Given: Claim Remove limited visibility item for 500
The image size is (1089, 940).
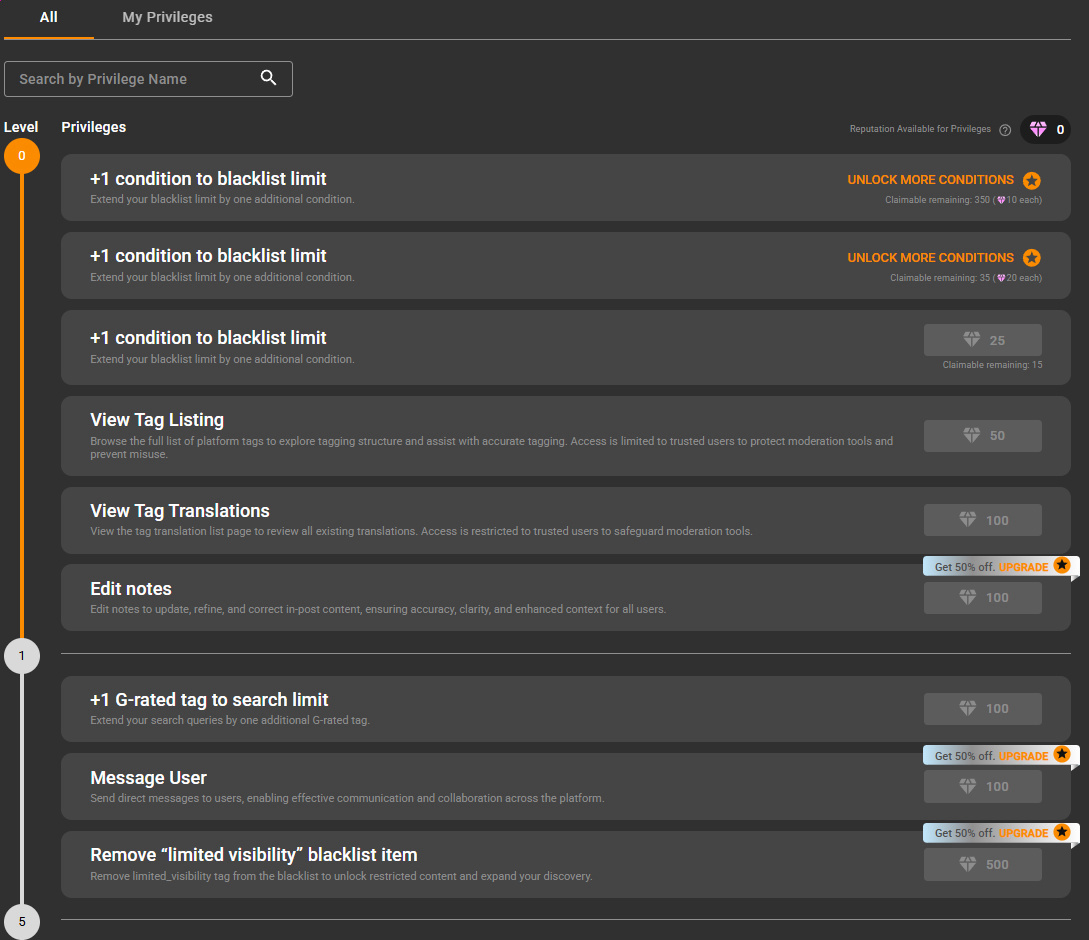Looking at the screenshot, I should [983, 864].
